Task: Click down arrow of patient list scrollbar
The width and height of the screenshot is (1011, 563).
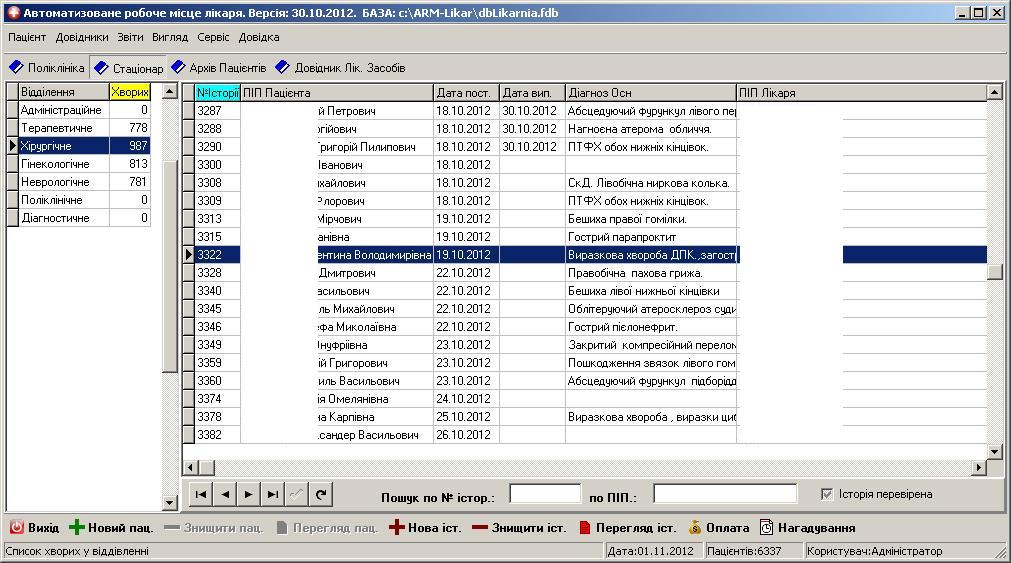Action: [x=994, y=452]
